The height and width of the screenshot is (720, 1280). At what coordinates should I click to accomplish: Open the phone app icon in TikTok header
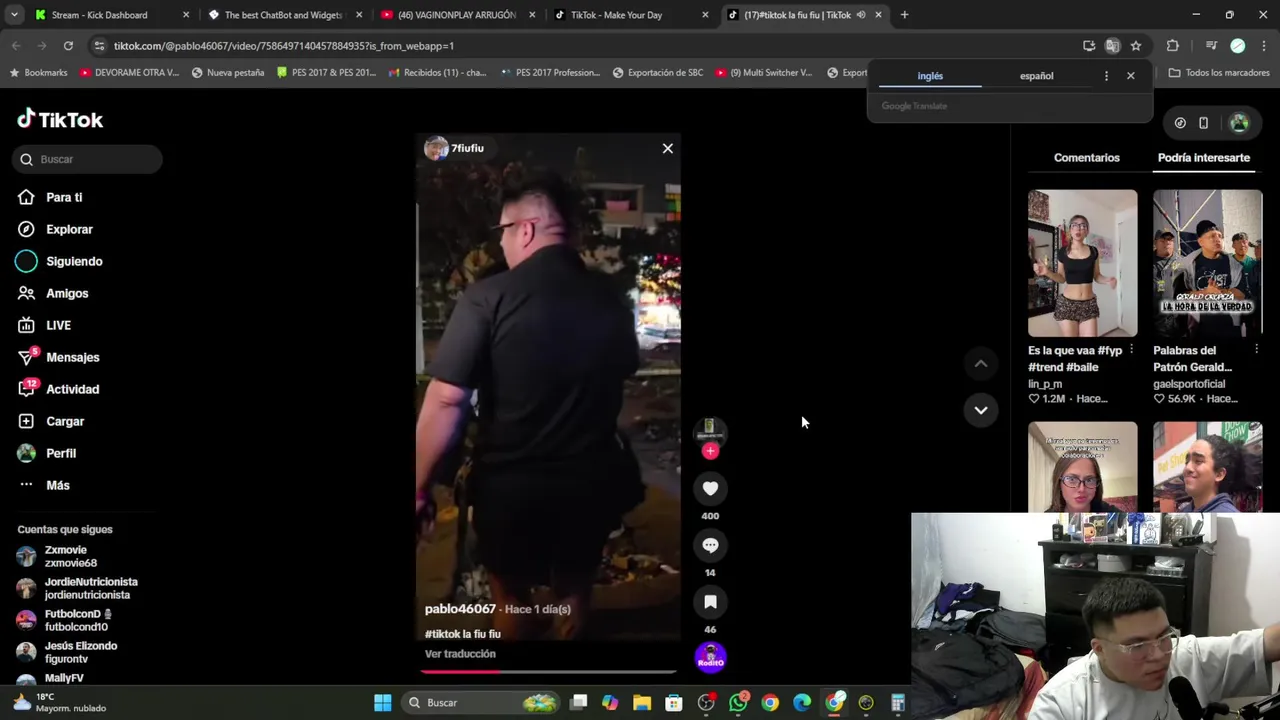click(x=1203, y=123)
